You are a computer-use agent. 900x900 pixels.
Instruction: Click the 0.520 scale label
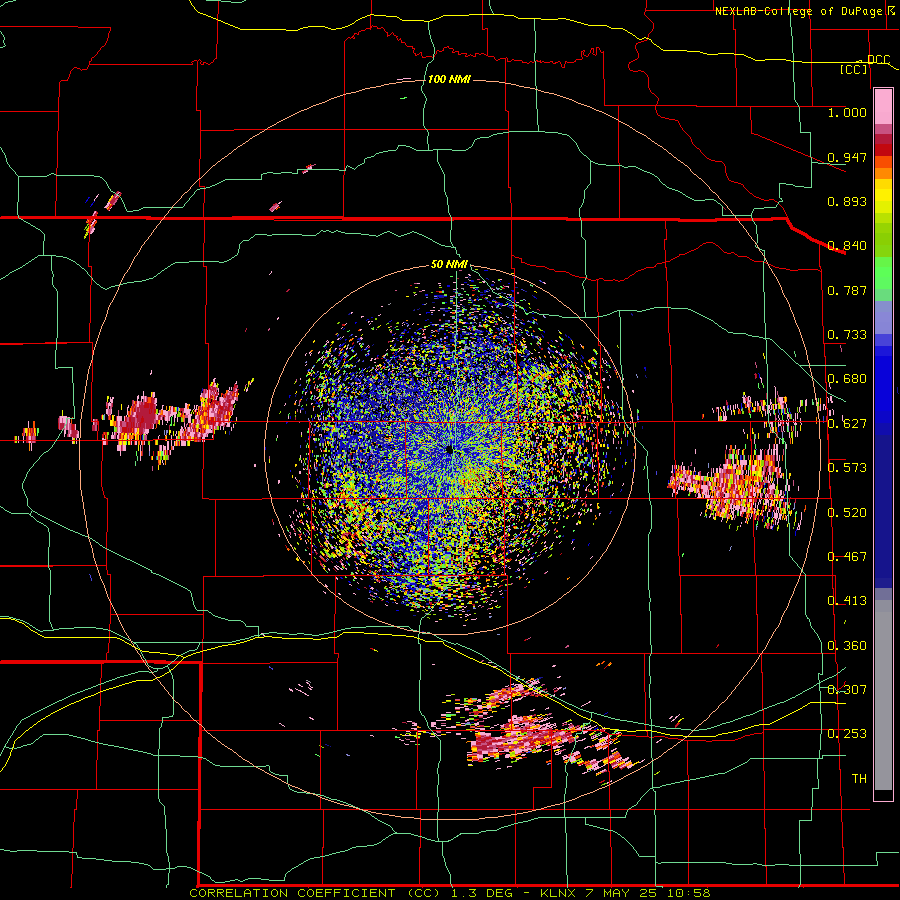847,512
